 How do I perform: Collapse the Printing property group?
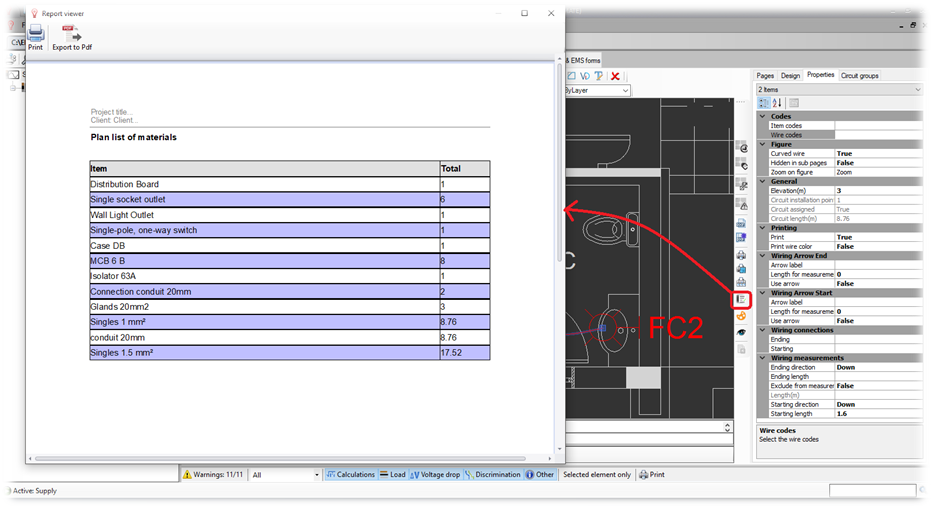pos(763,228)
